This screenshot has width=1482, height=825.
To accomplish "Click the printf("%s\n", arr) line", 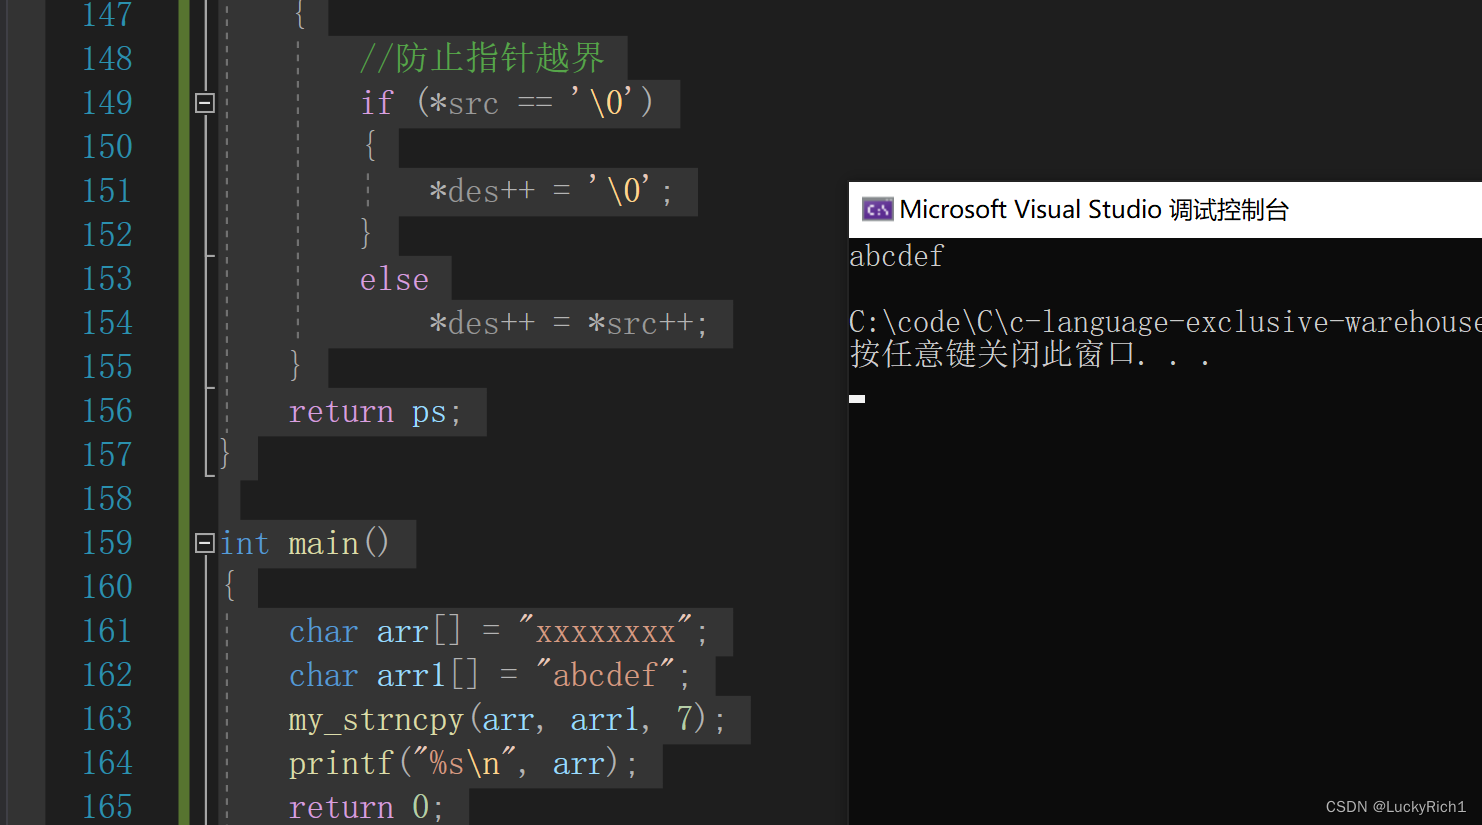I will click(463, 763).
